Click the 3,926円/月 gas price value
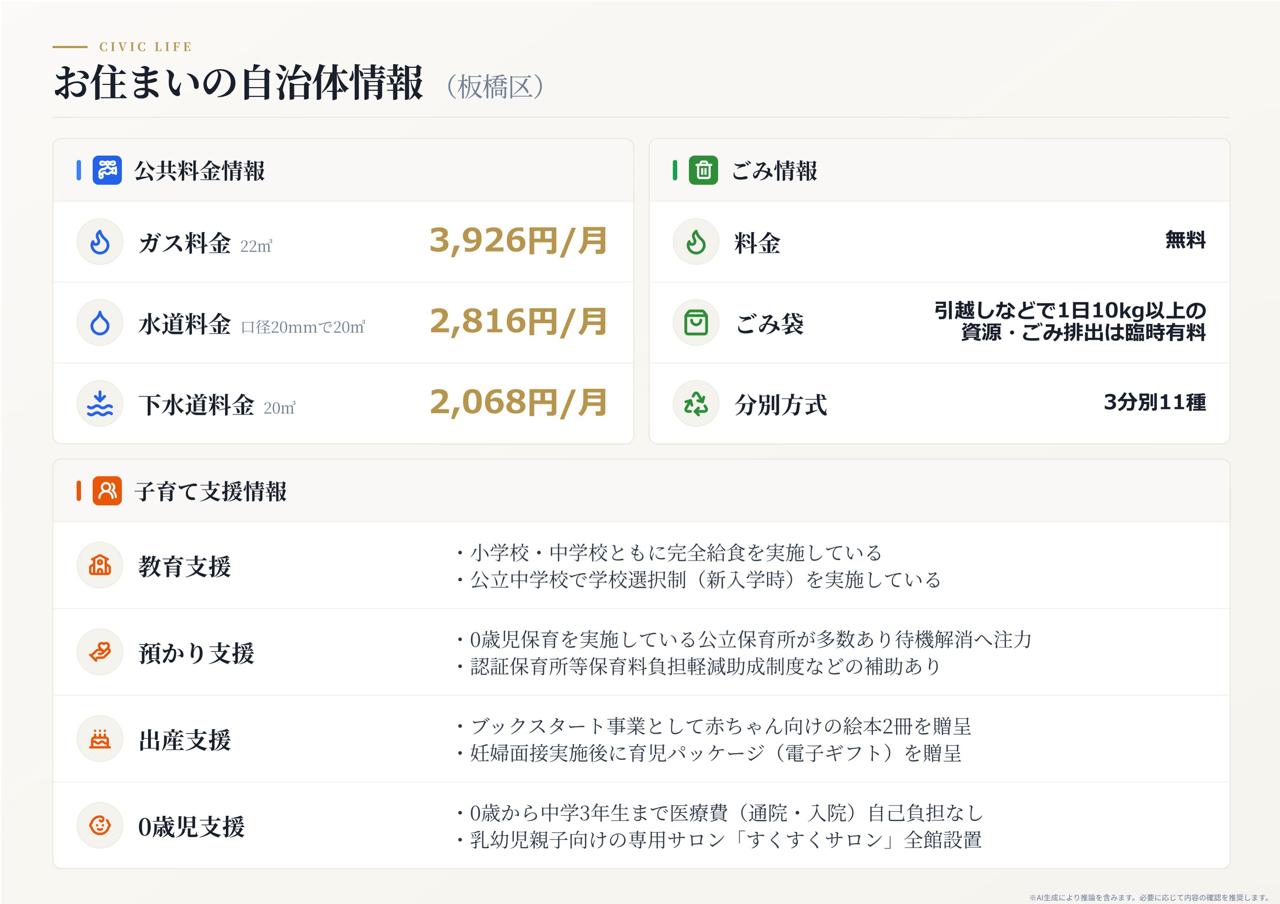 [x=518, y=241]
